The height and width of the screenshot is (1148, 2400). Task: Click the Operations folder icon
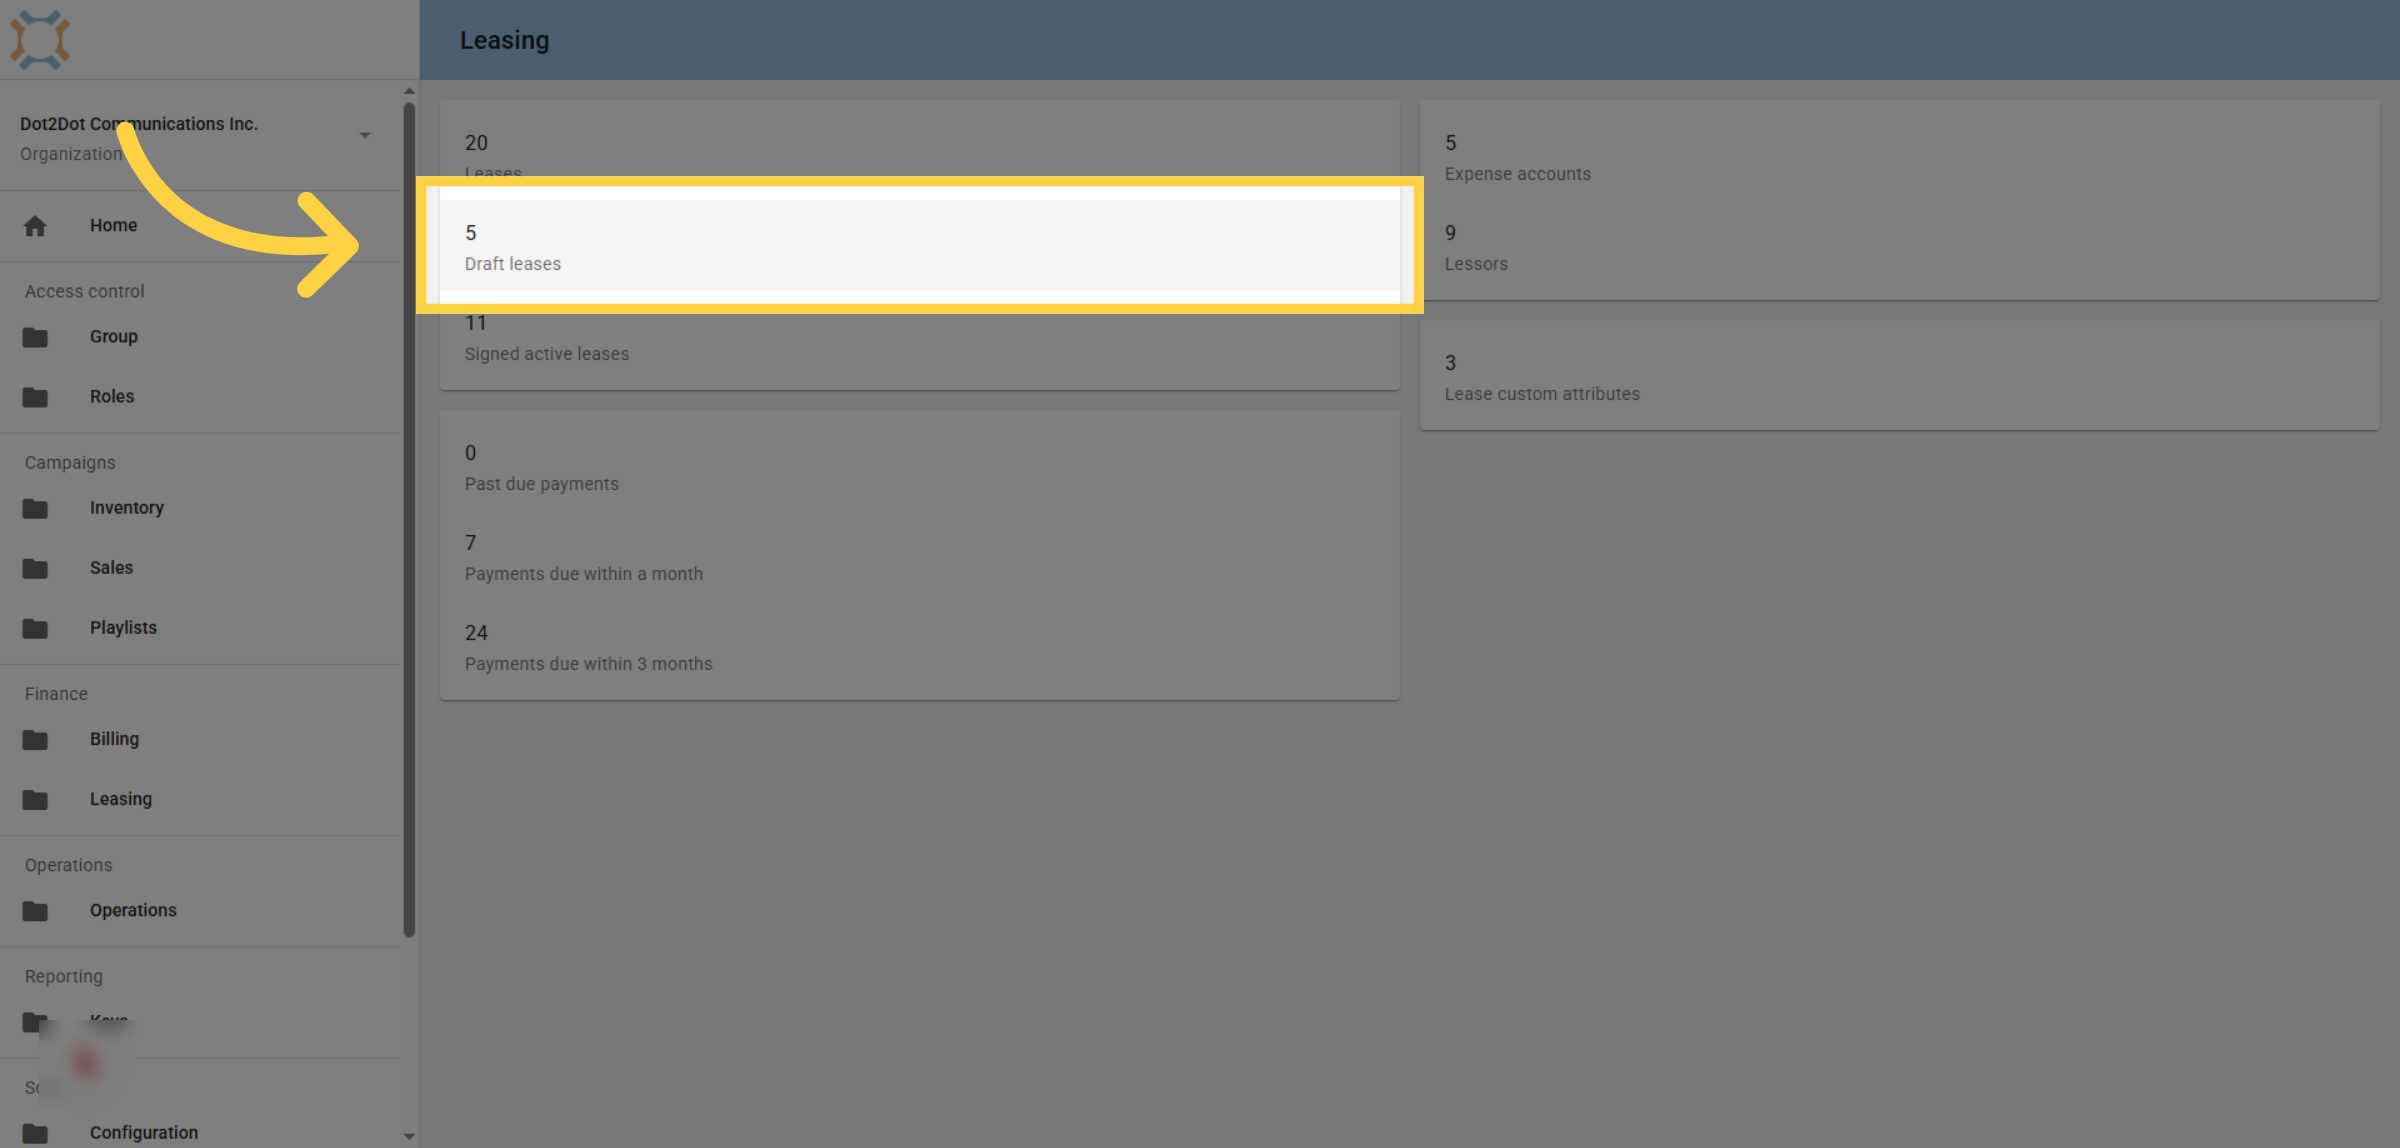(x=35, y=910)
